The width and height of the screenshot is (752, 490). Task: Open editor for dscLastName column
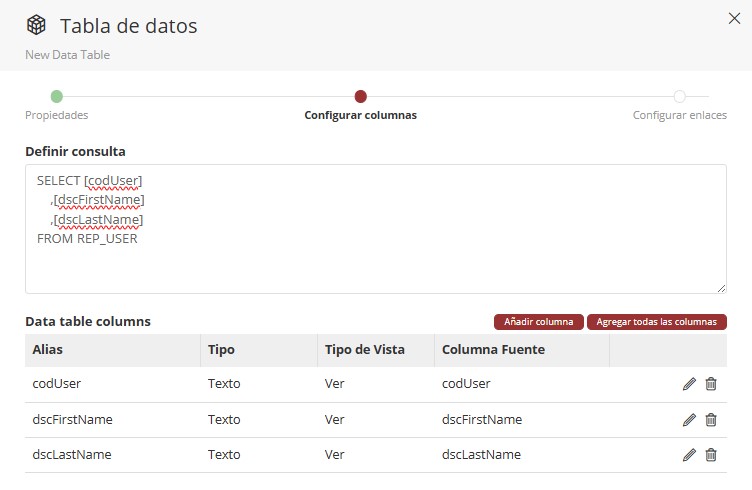[689, 455]
